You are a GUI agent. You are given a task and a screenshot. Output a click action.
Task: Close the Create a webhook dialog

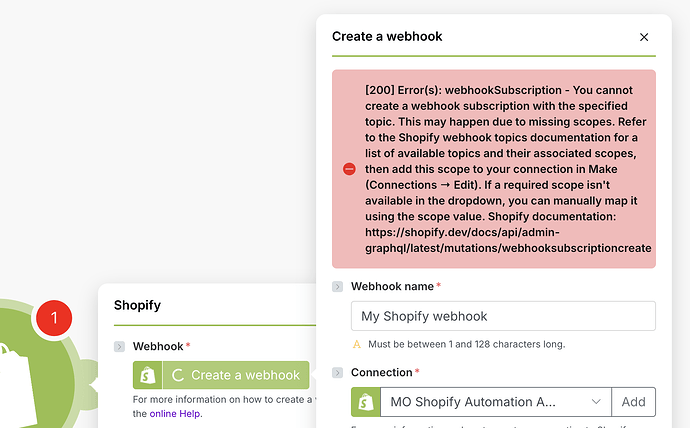click(644, 37)
